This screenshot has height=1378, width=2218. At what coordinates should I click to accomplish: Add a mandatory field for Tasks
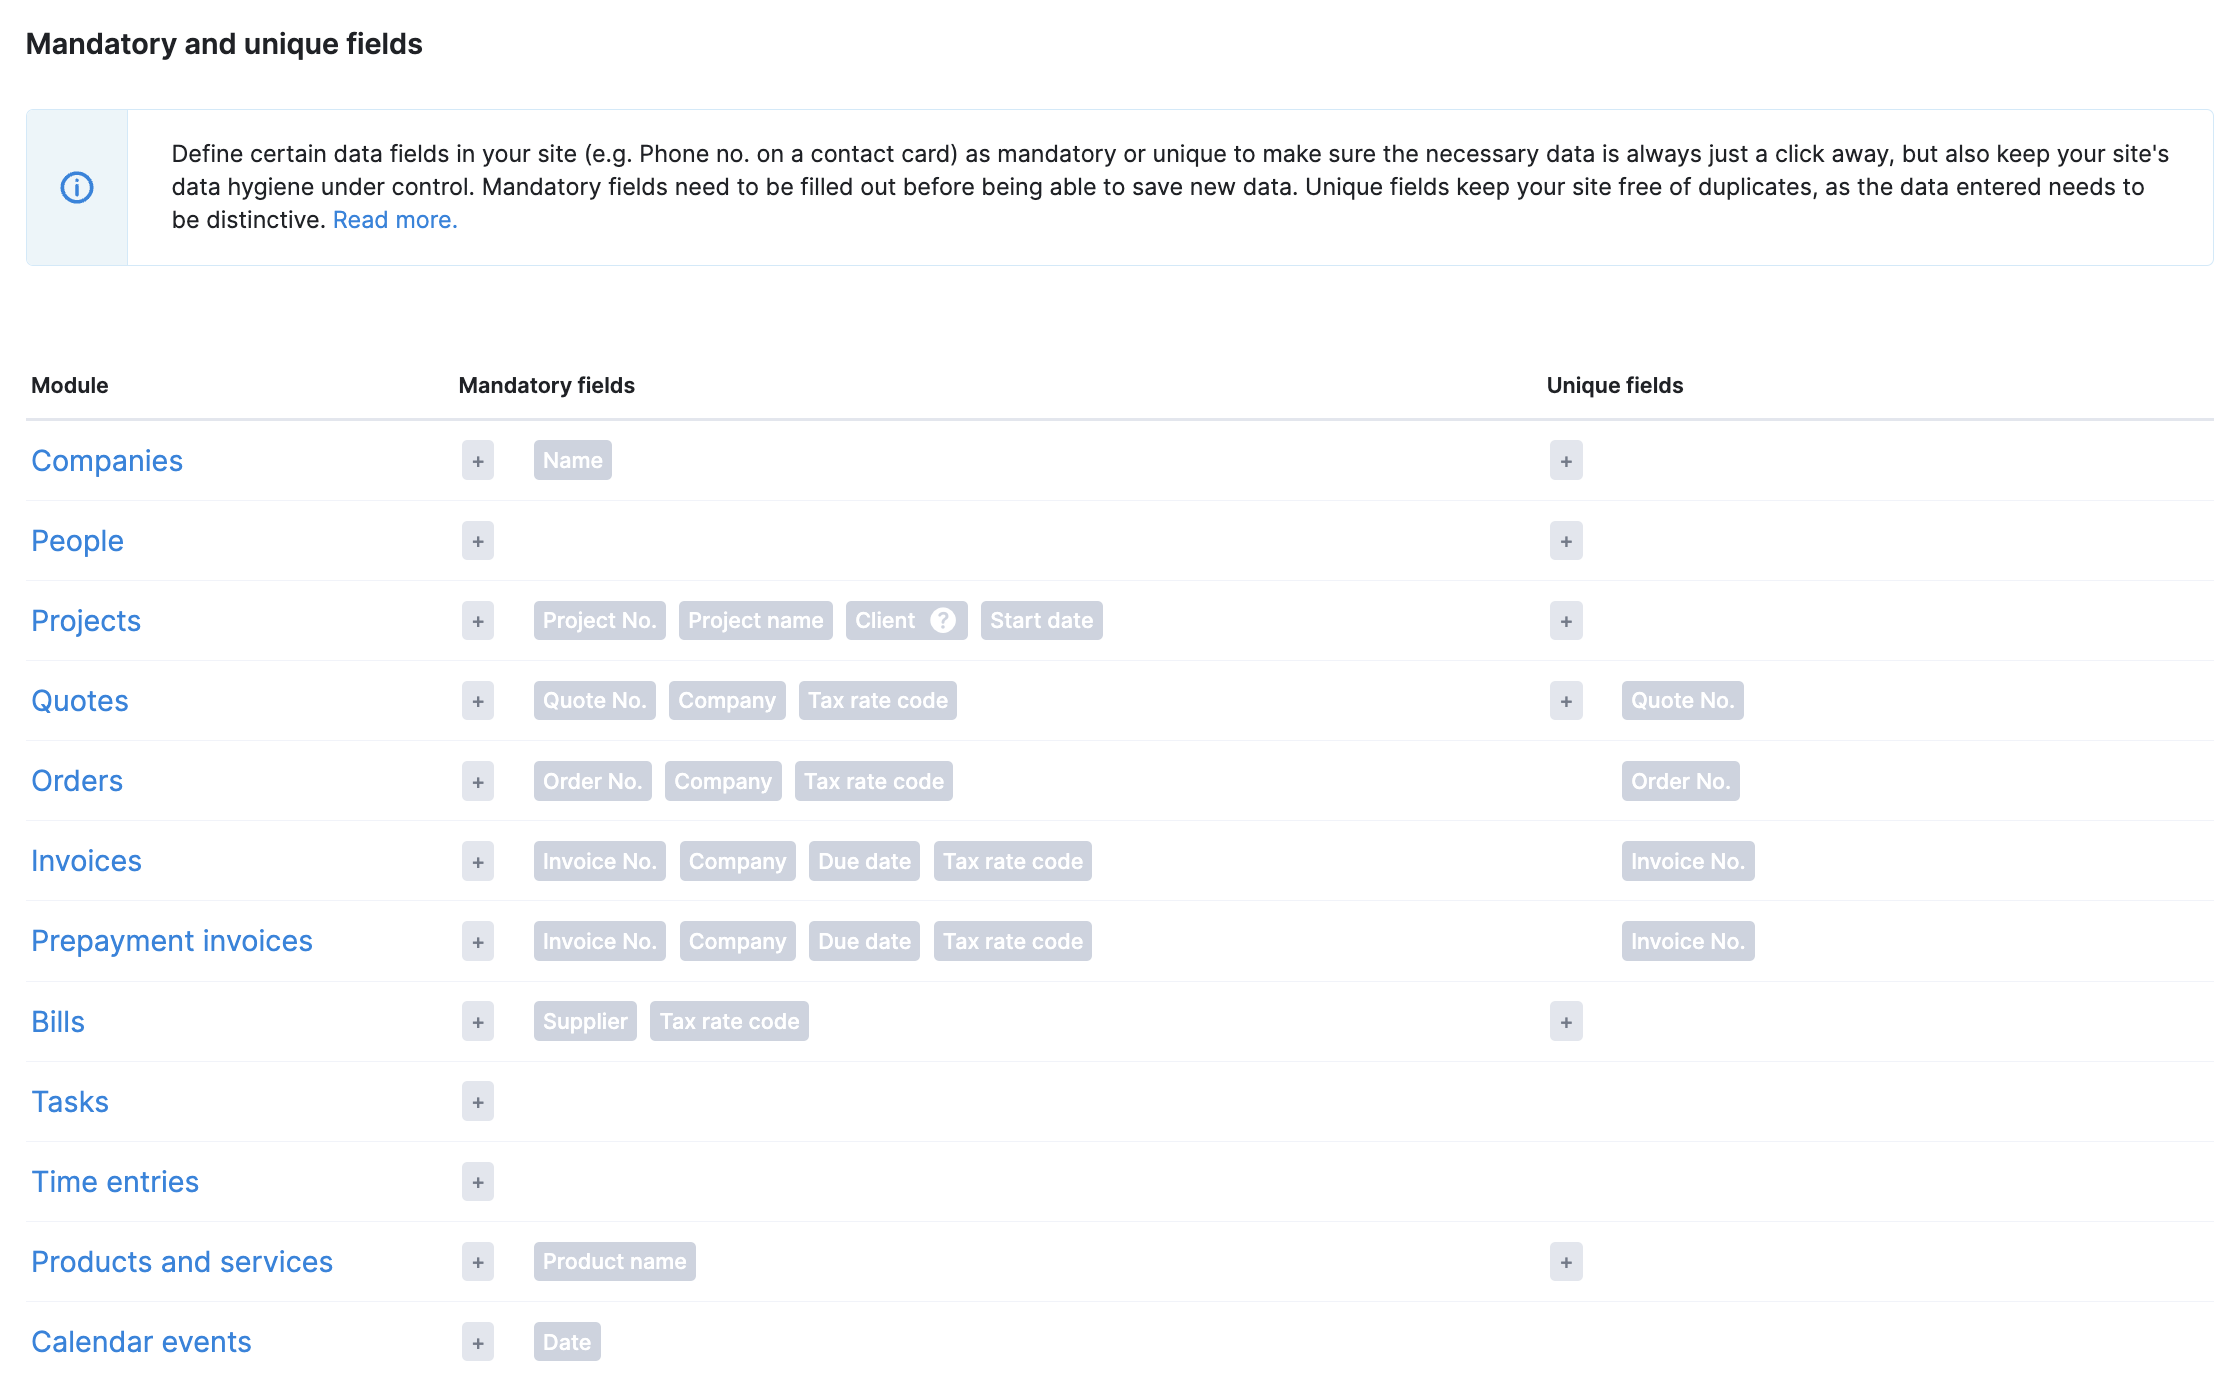coord(478,1102)
